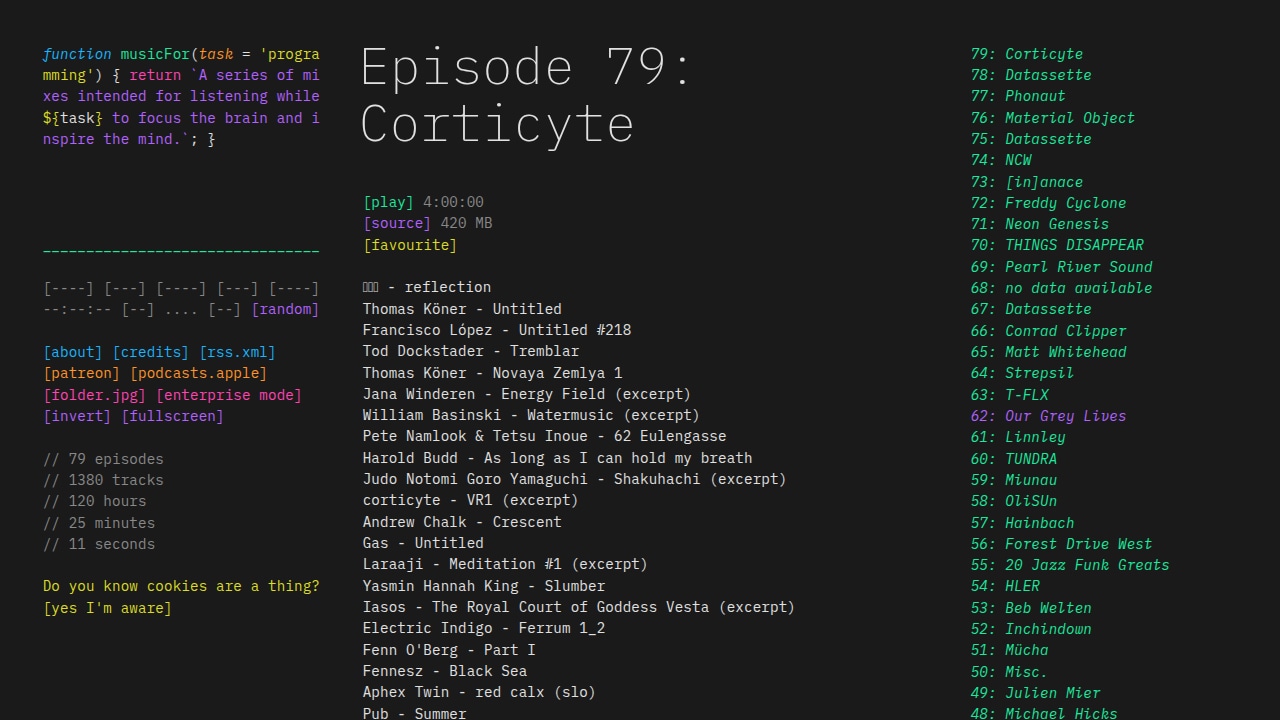The height and width of the screenshot is (720, 1280).
Task: Toggle [enterprise mode]
Action: coord(229,395)
